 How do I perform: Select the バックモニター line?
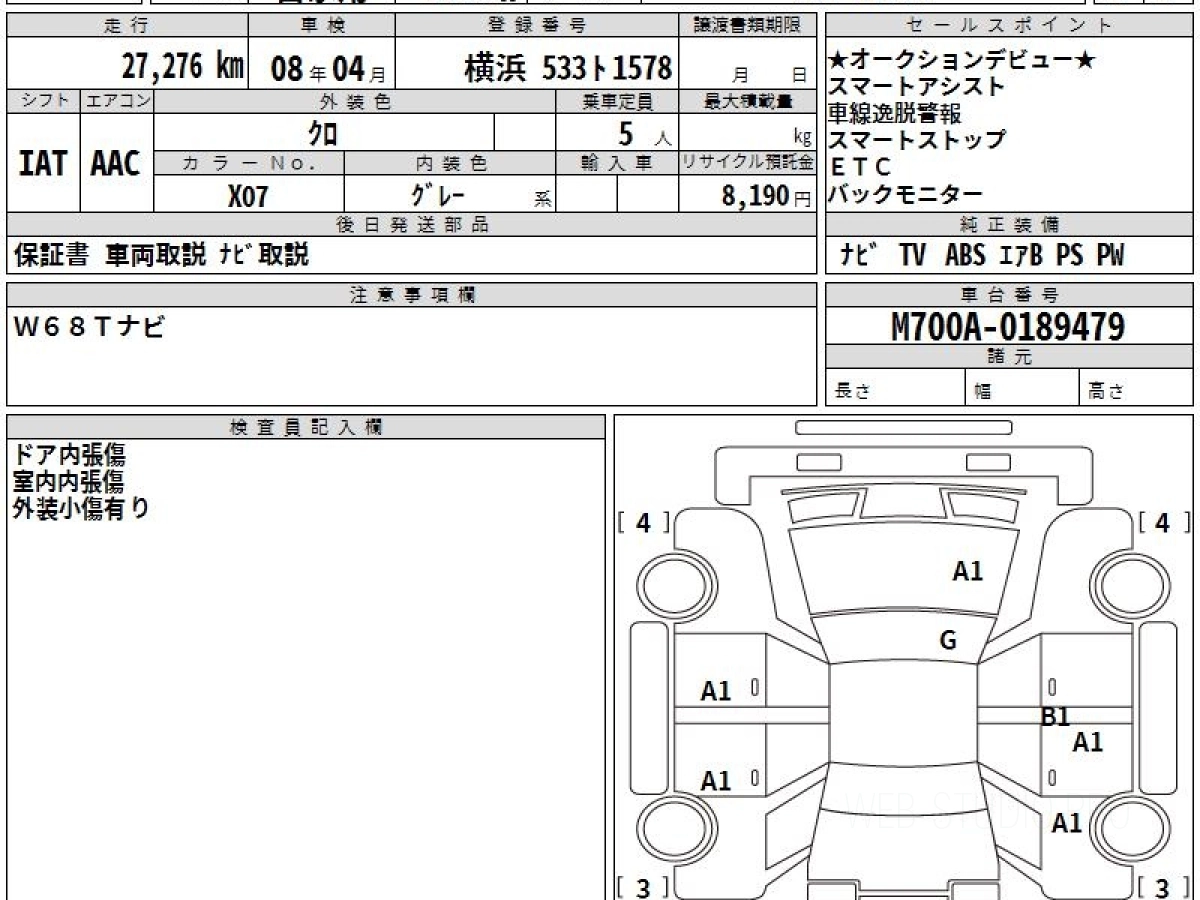click(906, 194)
